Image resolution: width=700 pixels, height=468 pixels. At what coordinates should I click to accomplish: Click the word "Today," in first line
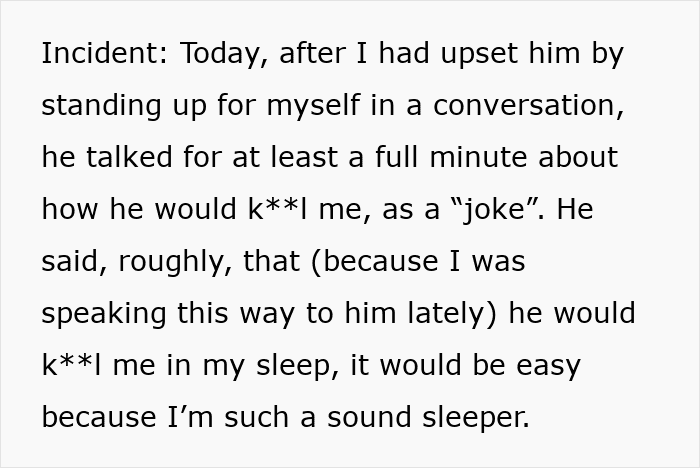coord(224,54)
